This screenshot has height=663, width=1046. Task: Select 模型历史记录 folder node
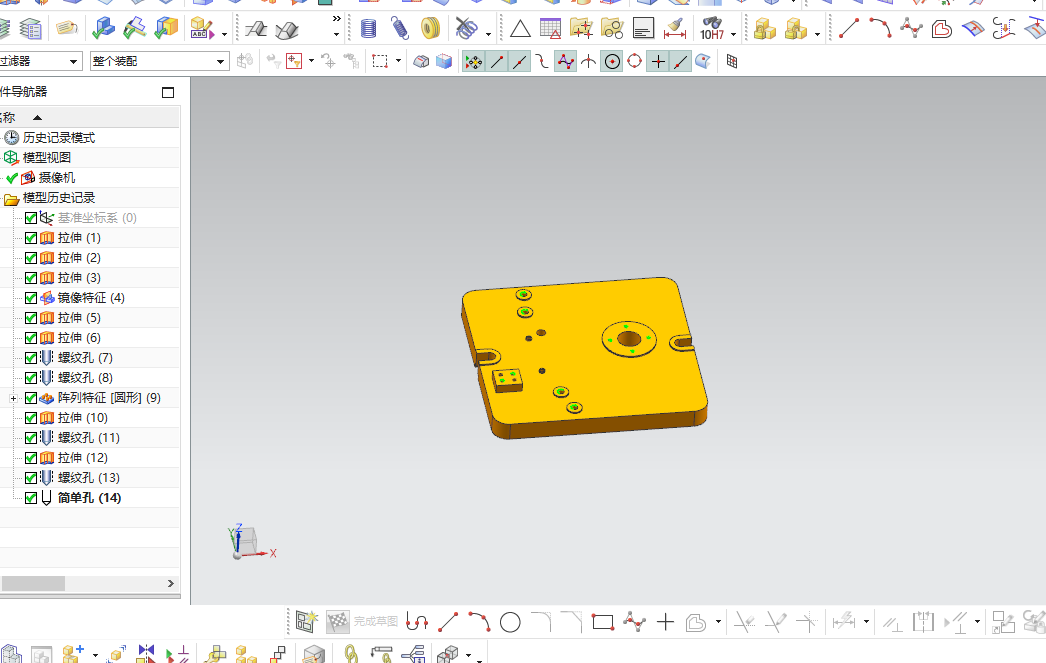click(59, 198)
